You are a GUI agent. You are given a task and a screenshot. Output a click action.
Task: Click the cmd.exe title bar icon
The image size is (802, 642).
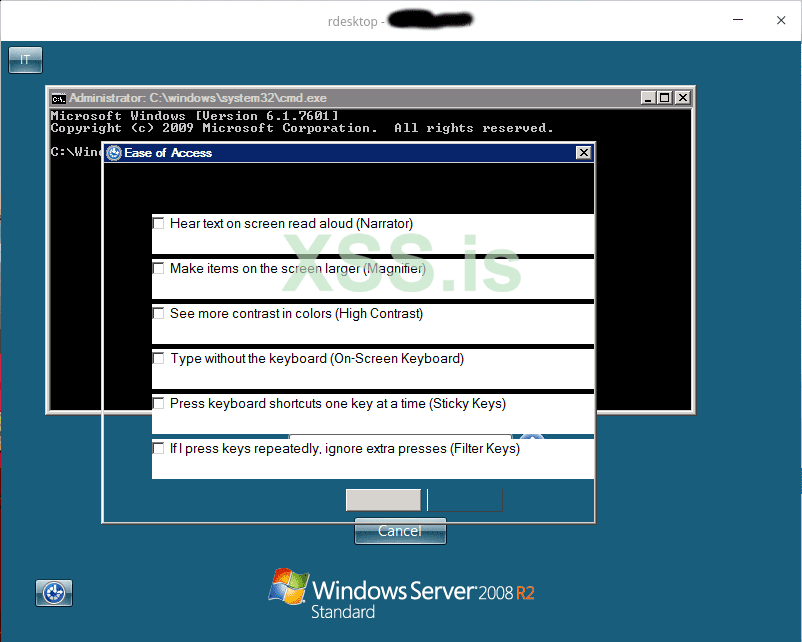click(x=59, y=98)
